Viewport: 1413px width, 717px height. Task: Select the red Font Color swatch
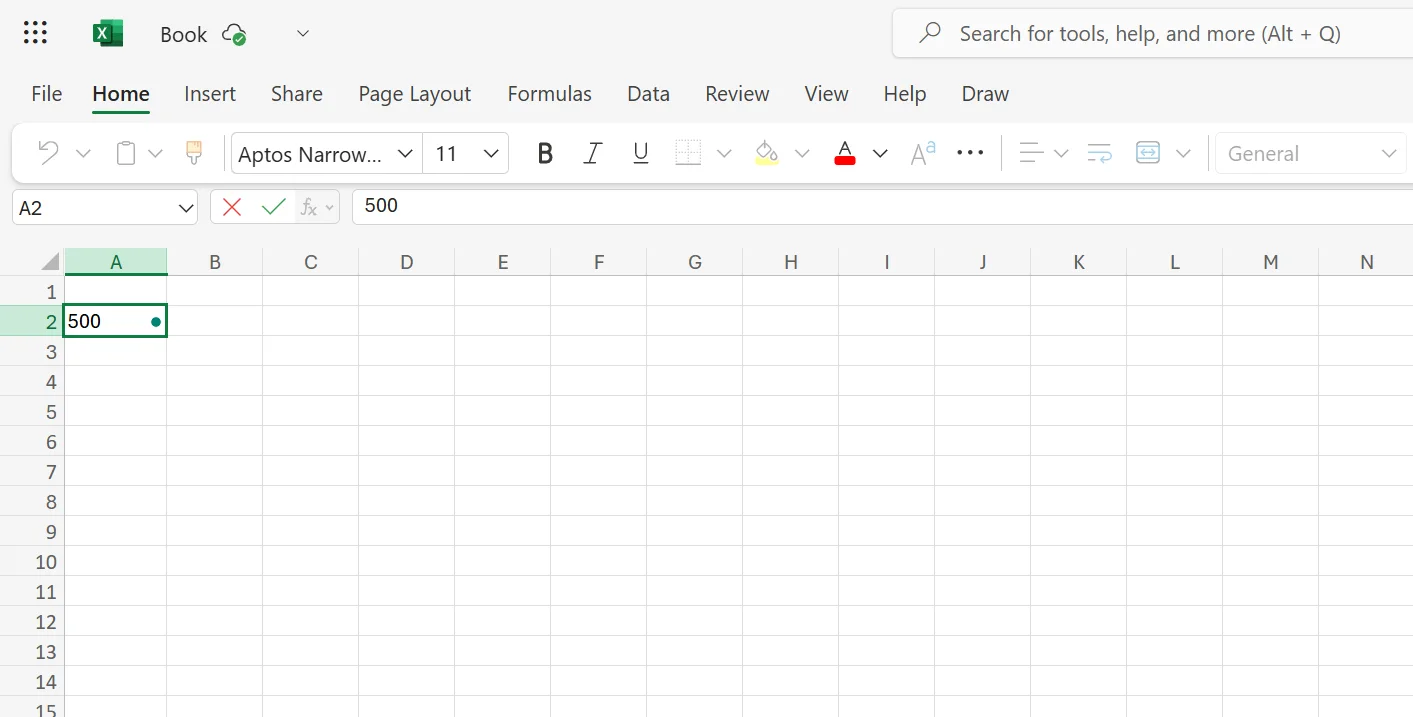click(x=845, y=153)
